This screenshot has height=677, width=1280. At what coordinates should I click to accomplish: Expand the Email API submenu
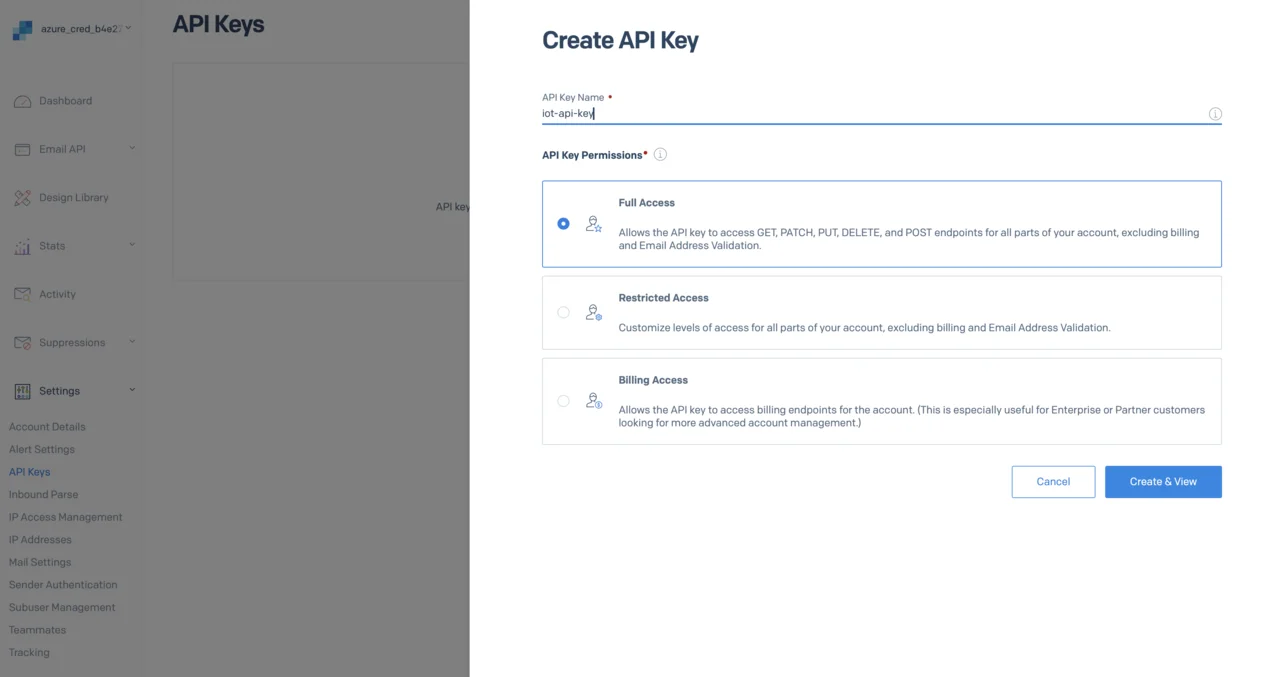tap(132, 149)
